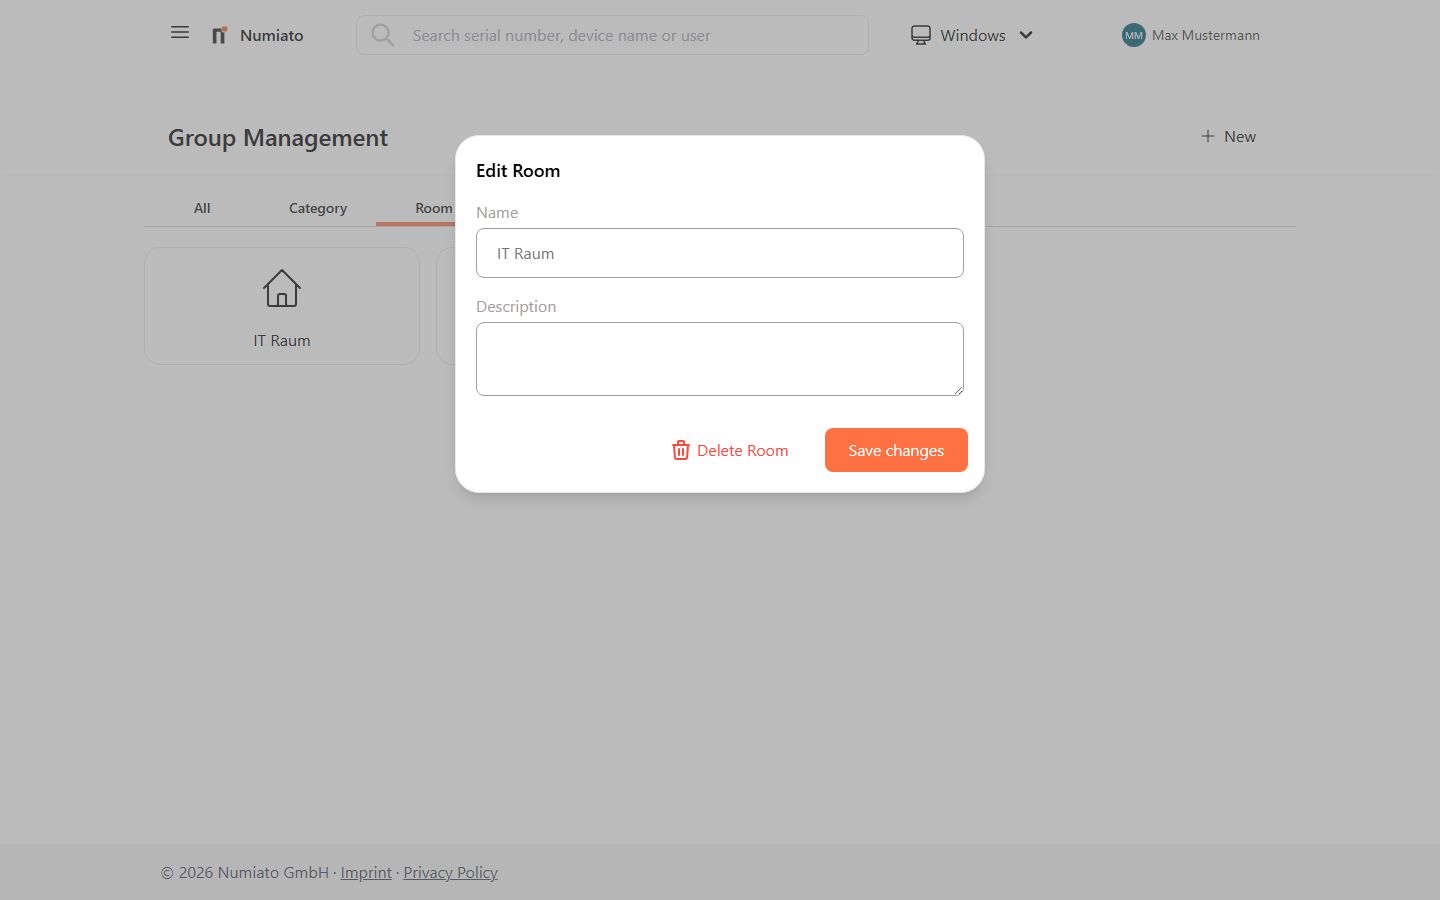Select the house icon of IT Raum
Viewport: 1440px width, 900px height.
282,289
